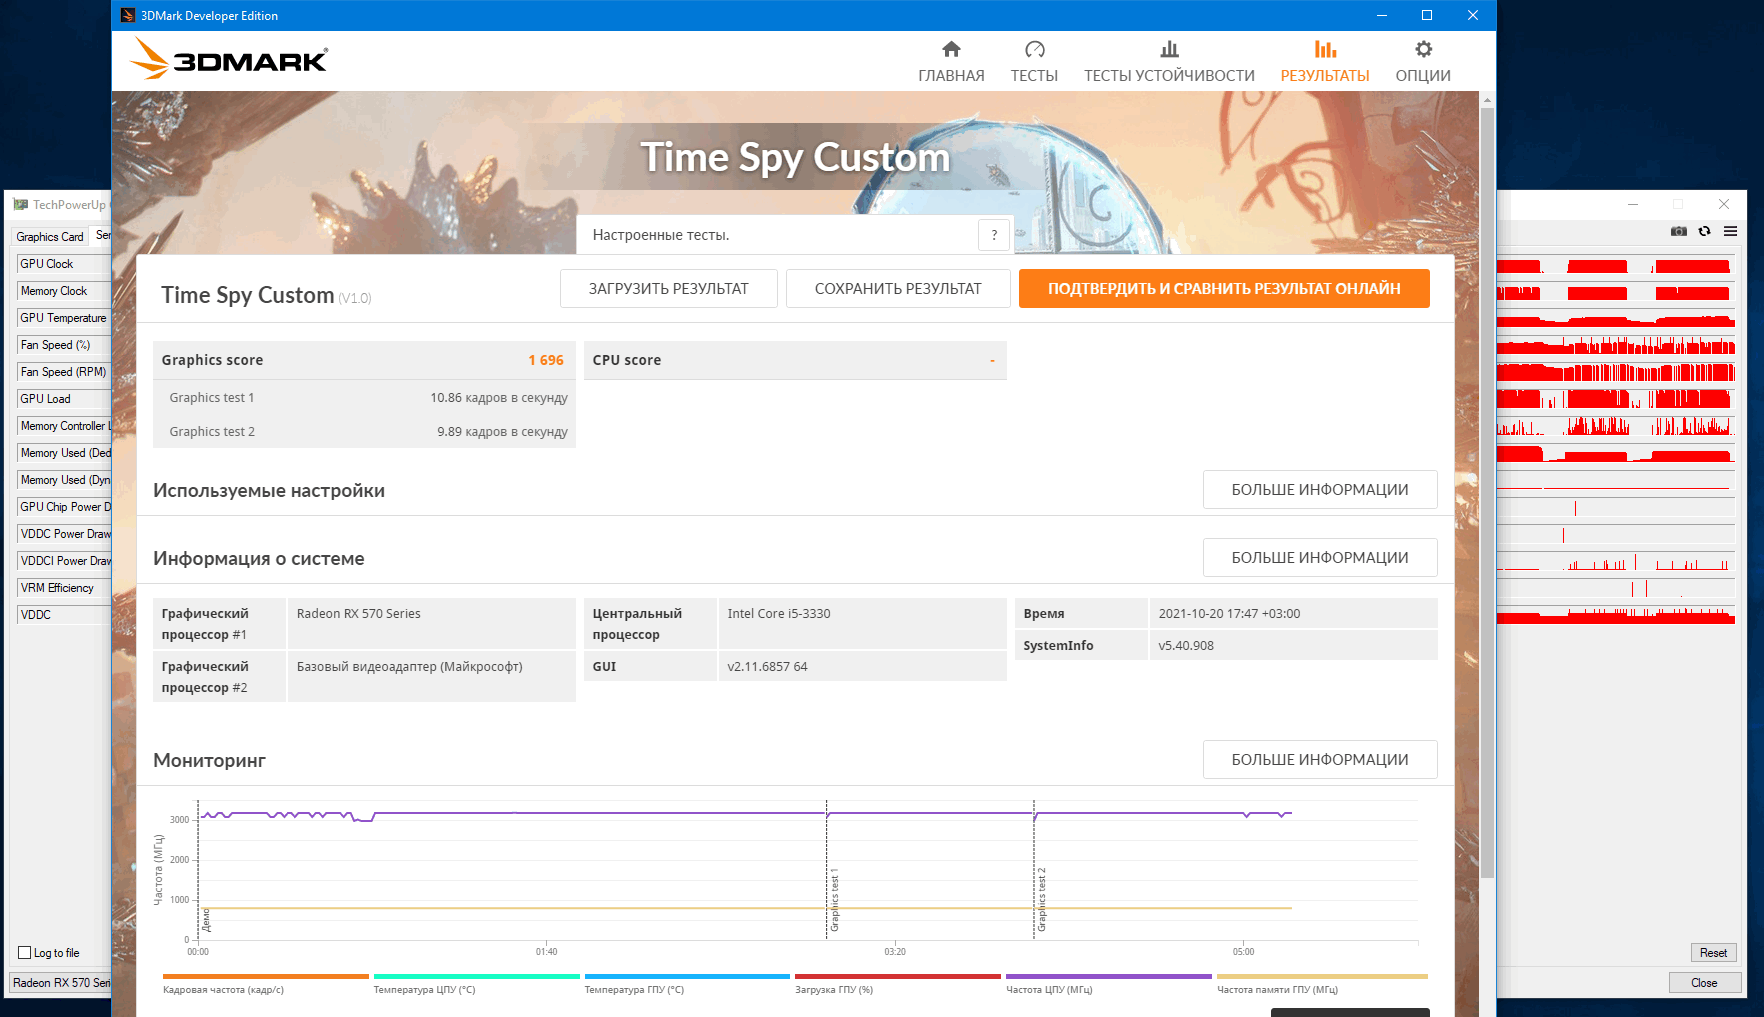
Task: Click the Graphics score value 1 696
Action: tap(546, 360)
